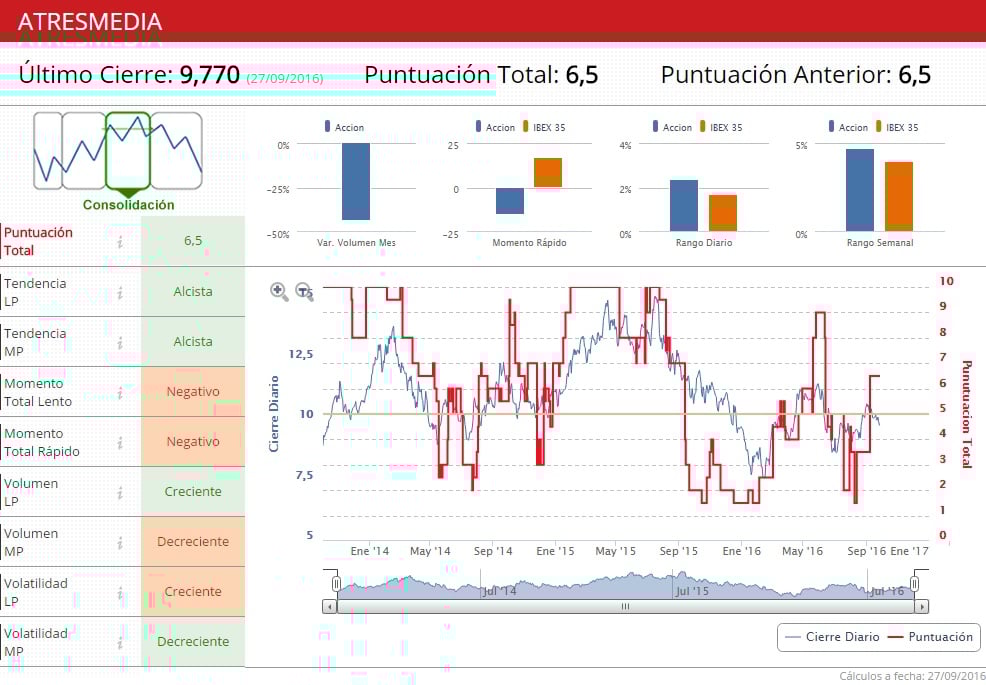986x685 pixels.
Task: Click the 6,5 score cell in Puntuación Total row
Action: click(193, 241)
